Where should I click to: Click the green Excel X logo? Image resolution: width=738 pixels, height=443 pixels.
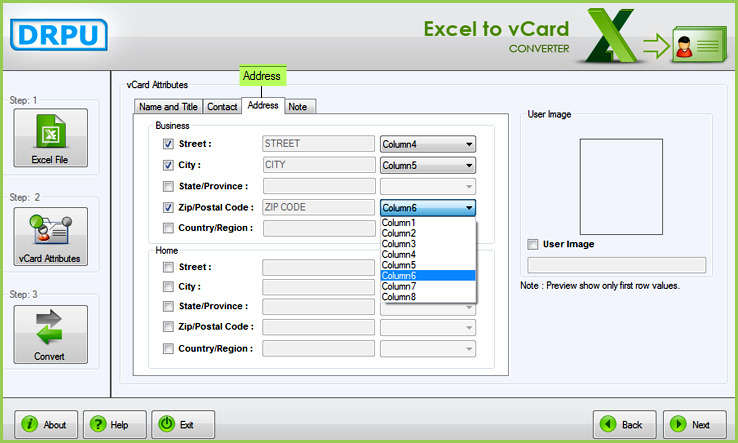click(x=610, y=35)
